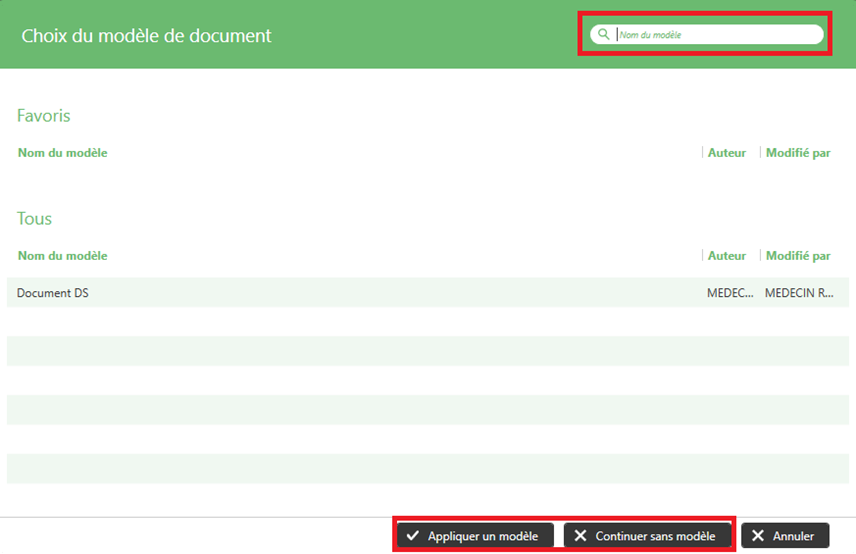Click the 'MEDECIN R...' modified-by cell
This screenshot has width=856, height=554.
click(798, 293)
